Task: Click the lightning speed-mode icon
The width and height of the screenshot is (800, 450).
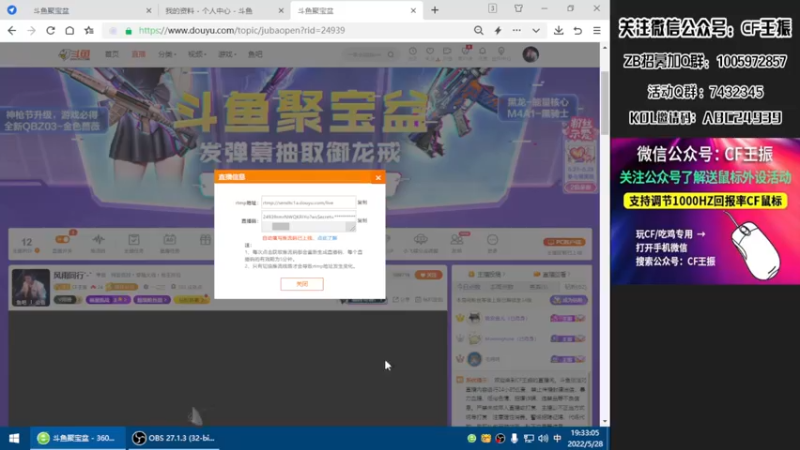Action: click(497, 31)
